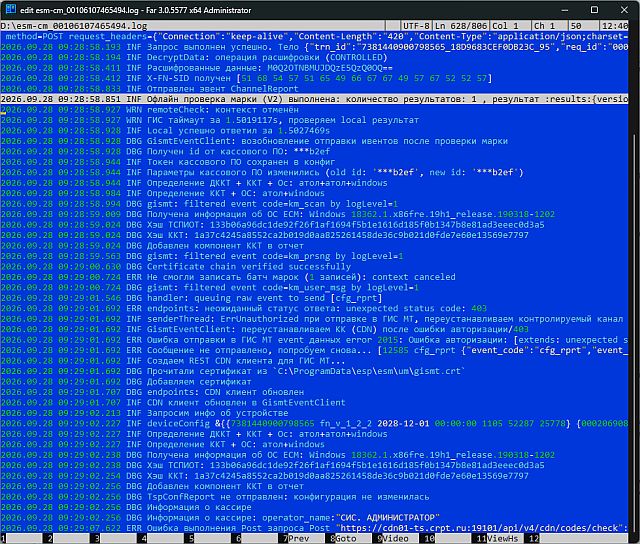
Task: Click the line 'Запросим инфо об устройстве'
Action: click(144, 413)
